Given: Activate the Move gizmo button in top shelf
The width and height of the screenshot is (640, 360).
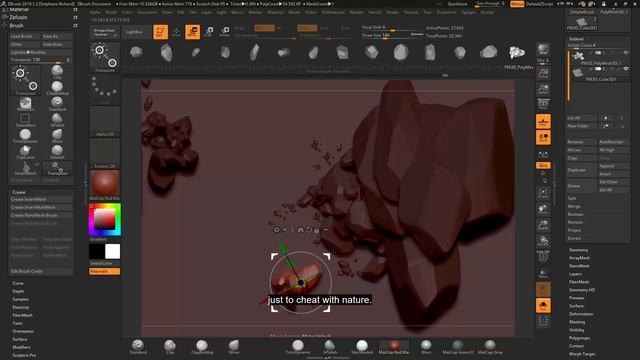Looking at the screenshot, I should pos(192,32).
